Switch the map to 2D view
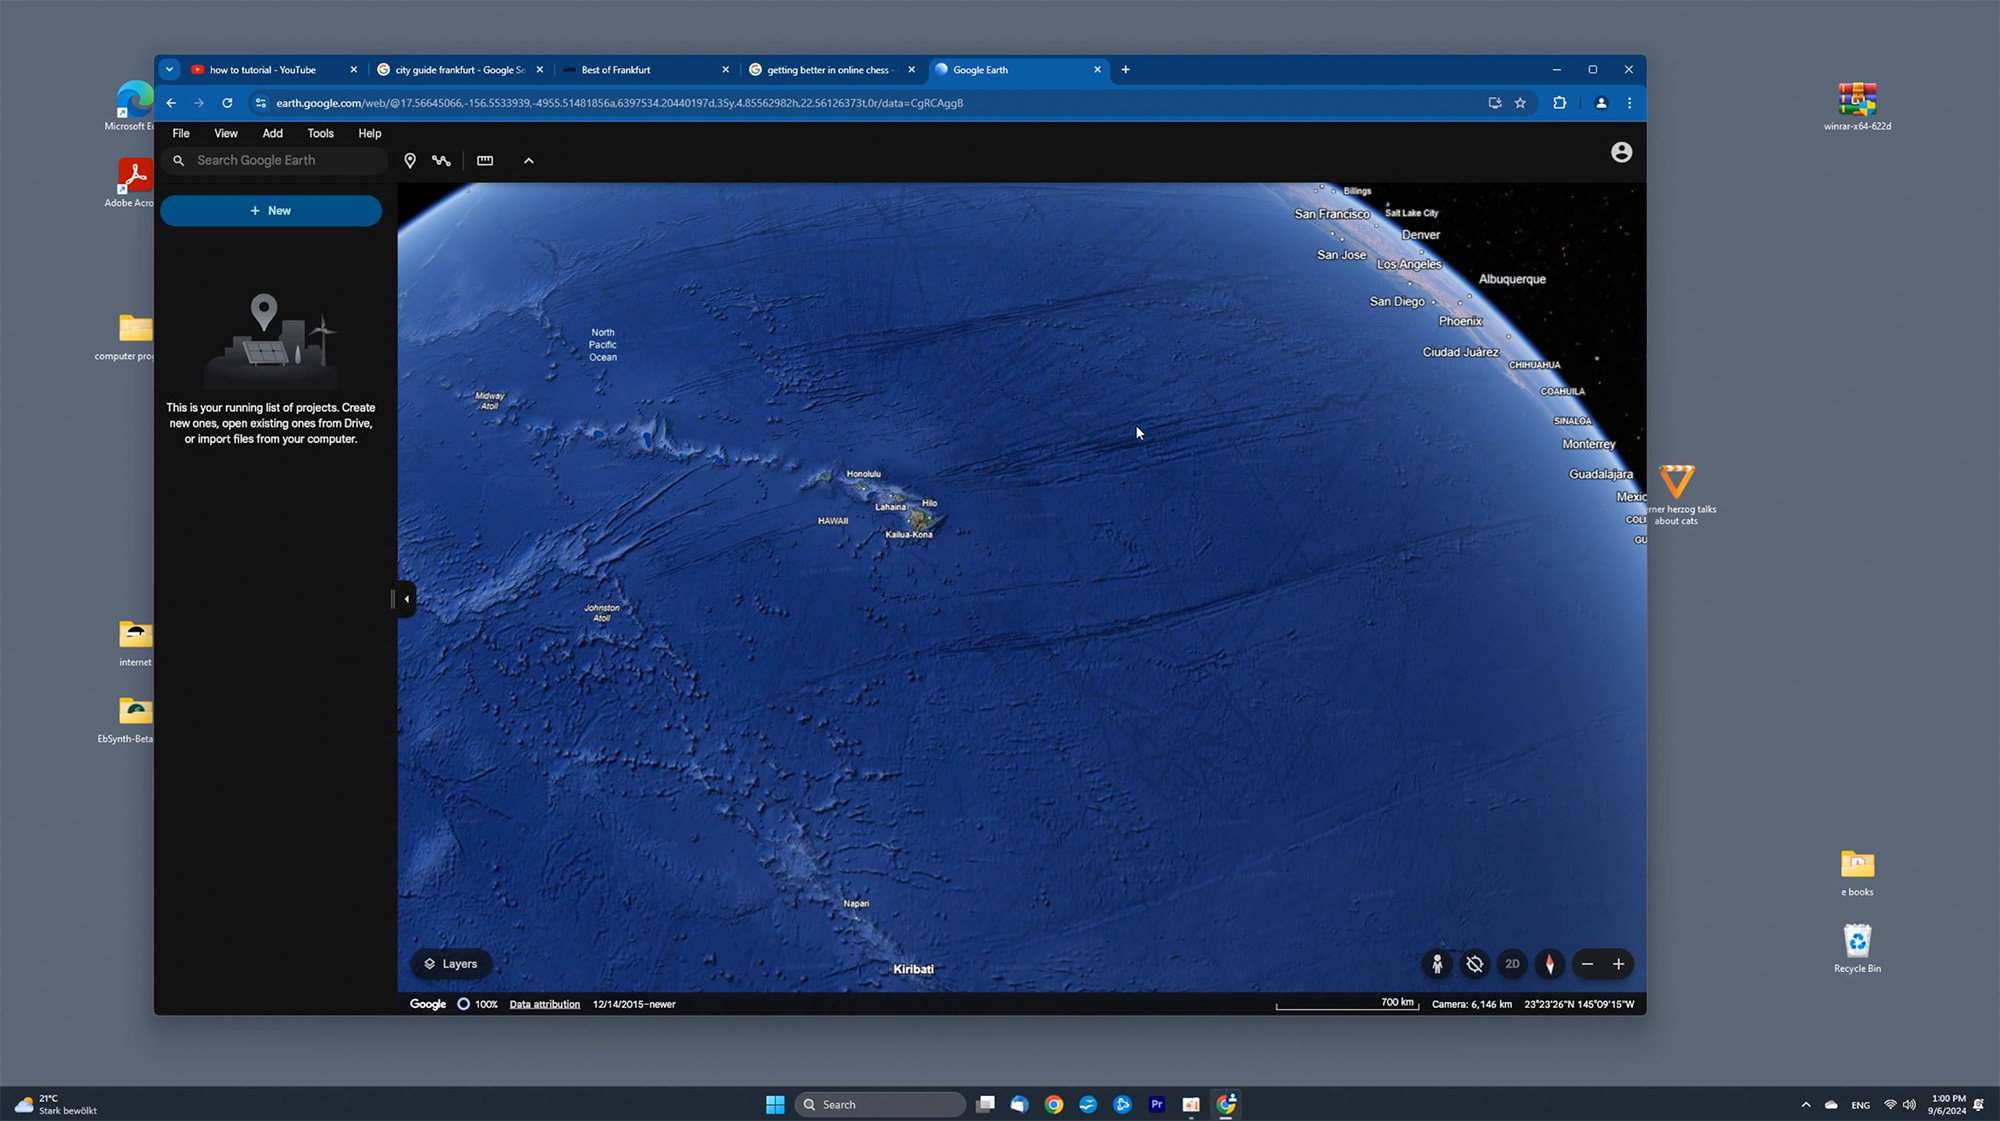The image size is (2000, 1121). (x=1512, y=964)
